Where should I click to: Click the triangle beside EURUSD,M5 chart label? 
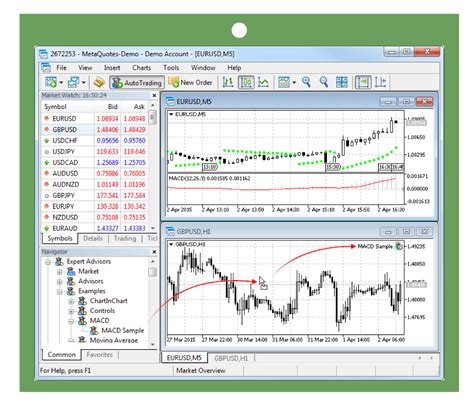[x=171, y=114]
